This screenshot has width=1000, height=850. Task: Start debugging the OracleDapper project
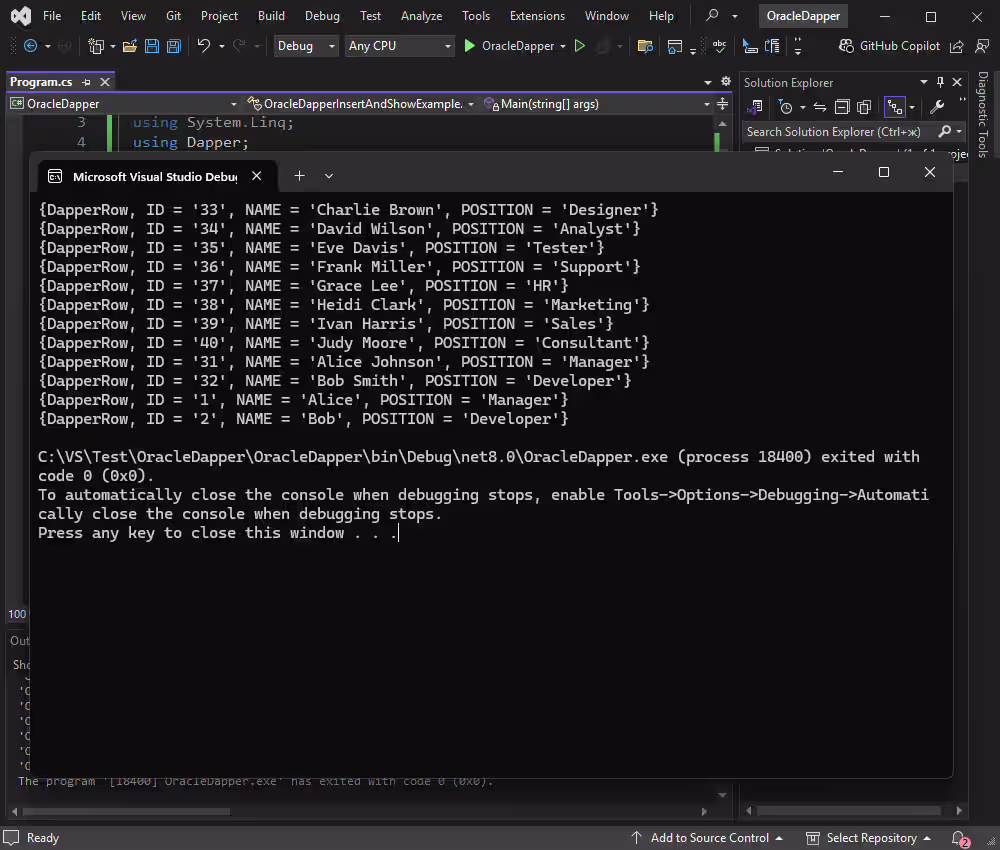469,45
